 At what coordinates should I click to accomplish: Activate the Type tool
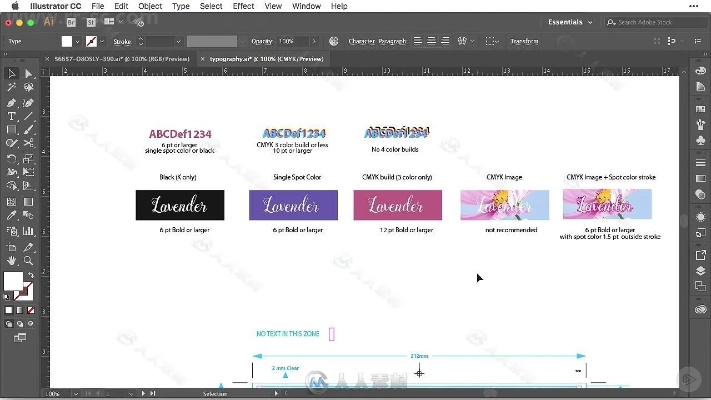point(11,116)
